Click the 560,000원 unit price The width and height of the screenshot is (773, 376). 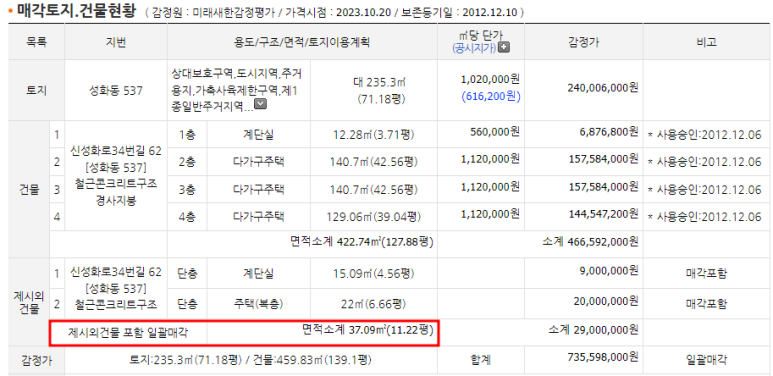495,132
